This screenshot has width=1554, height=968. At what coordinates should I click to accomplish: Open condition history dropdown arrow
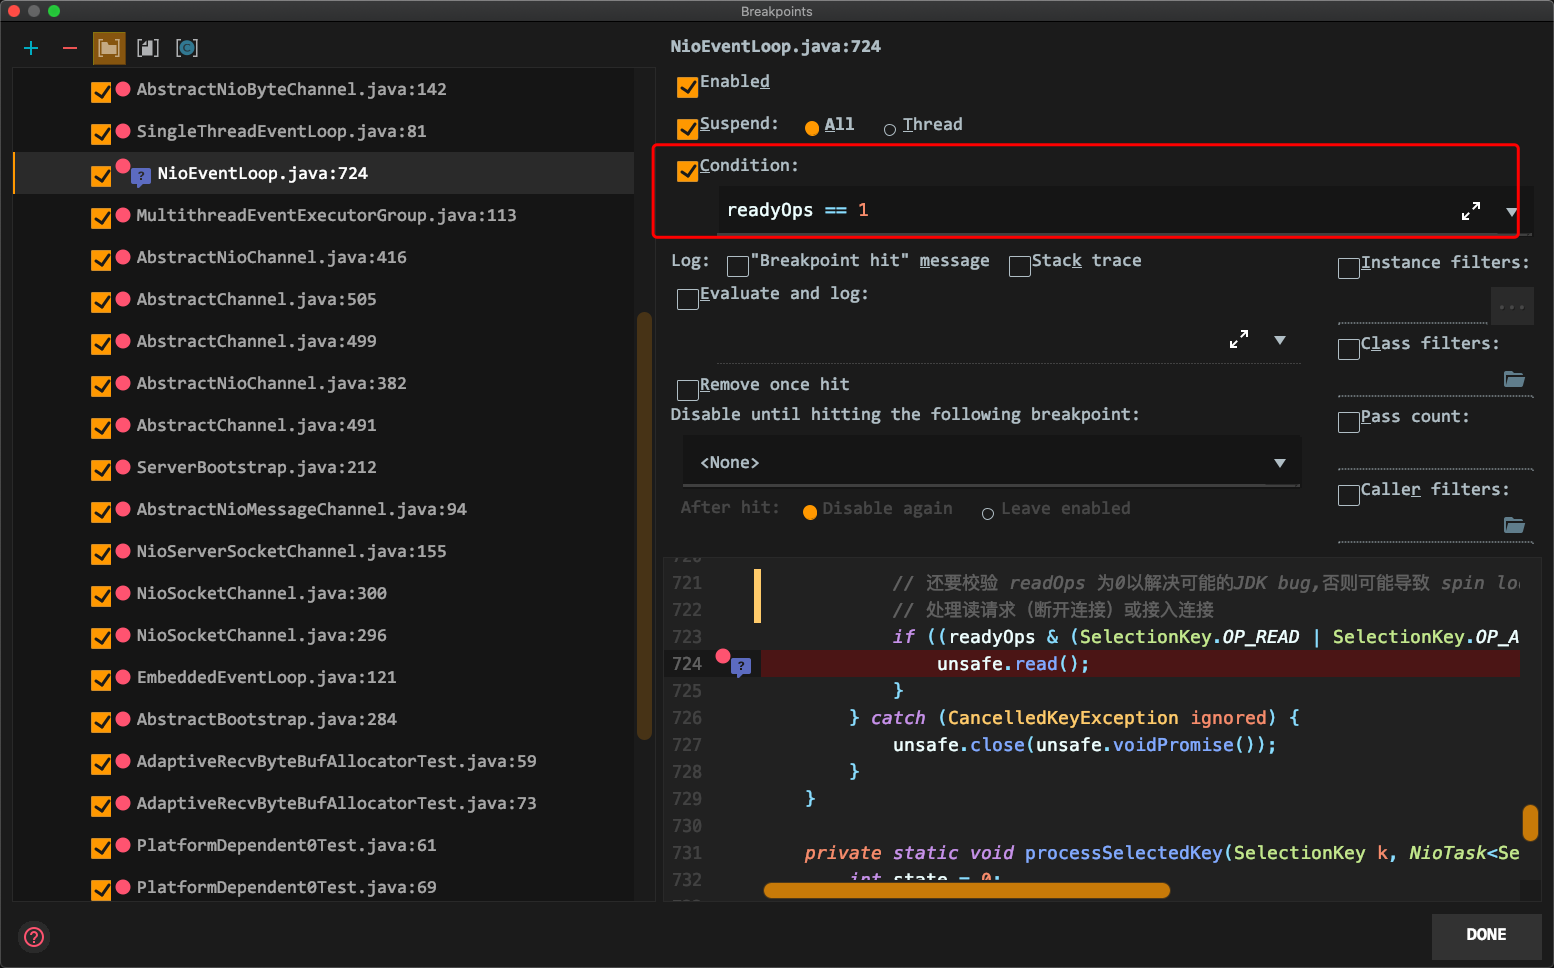[x=1511, y=212]
